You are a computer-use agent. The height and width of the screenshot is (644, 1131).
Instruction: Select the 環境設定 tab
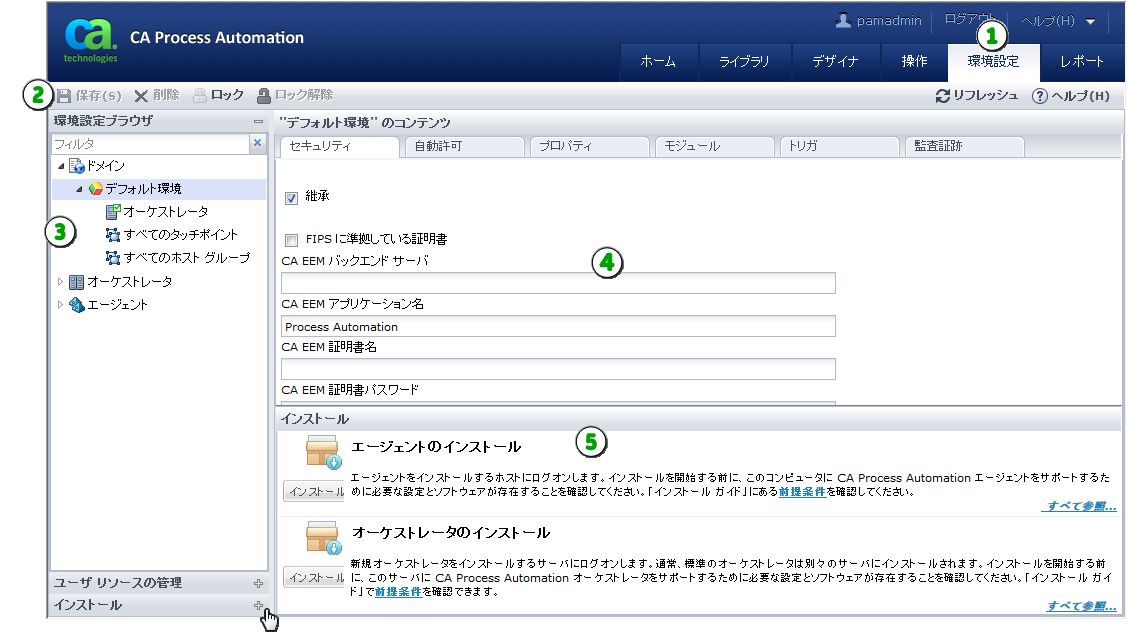(993, 62)
